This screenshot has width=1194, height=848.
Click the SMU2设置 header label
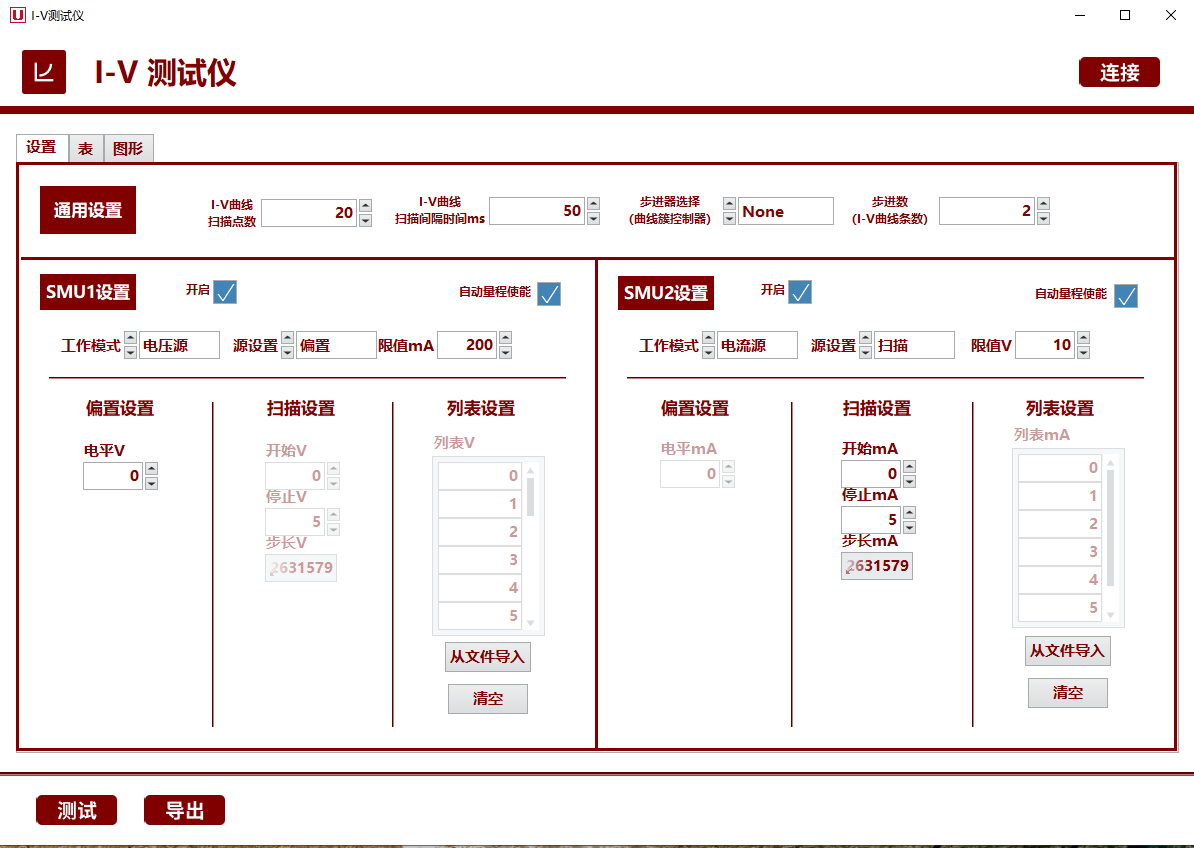pyautogui.click(x=666, y=293)
